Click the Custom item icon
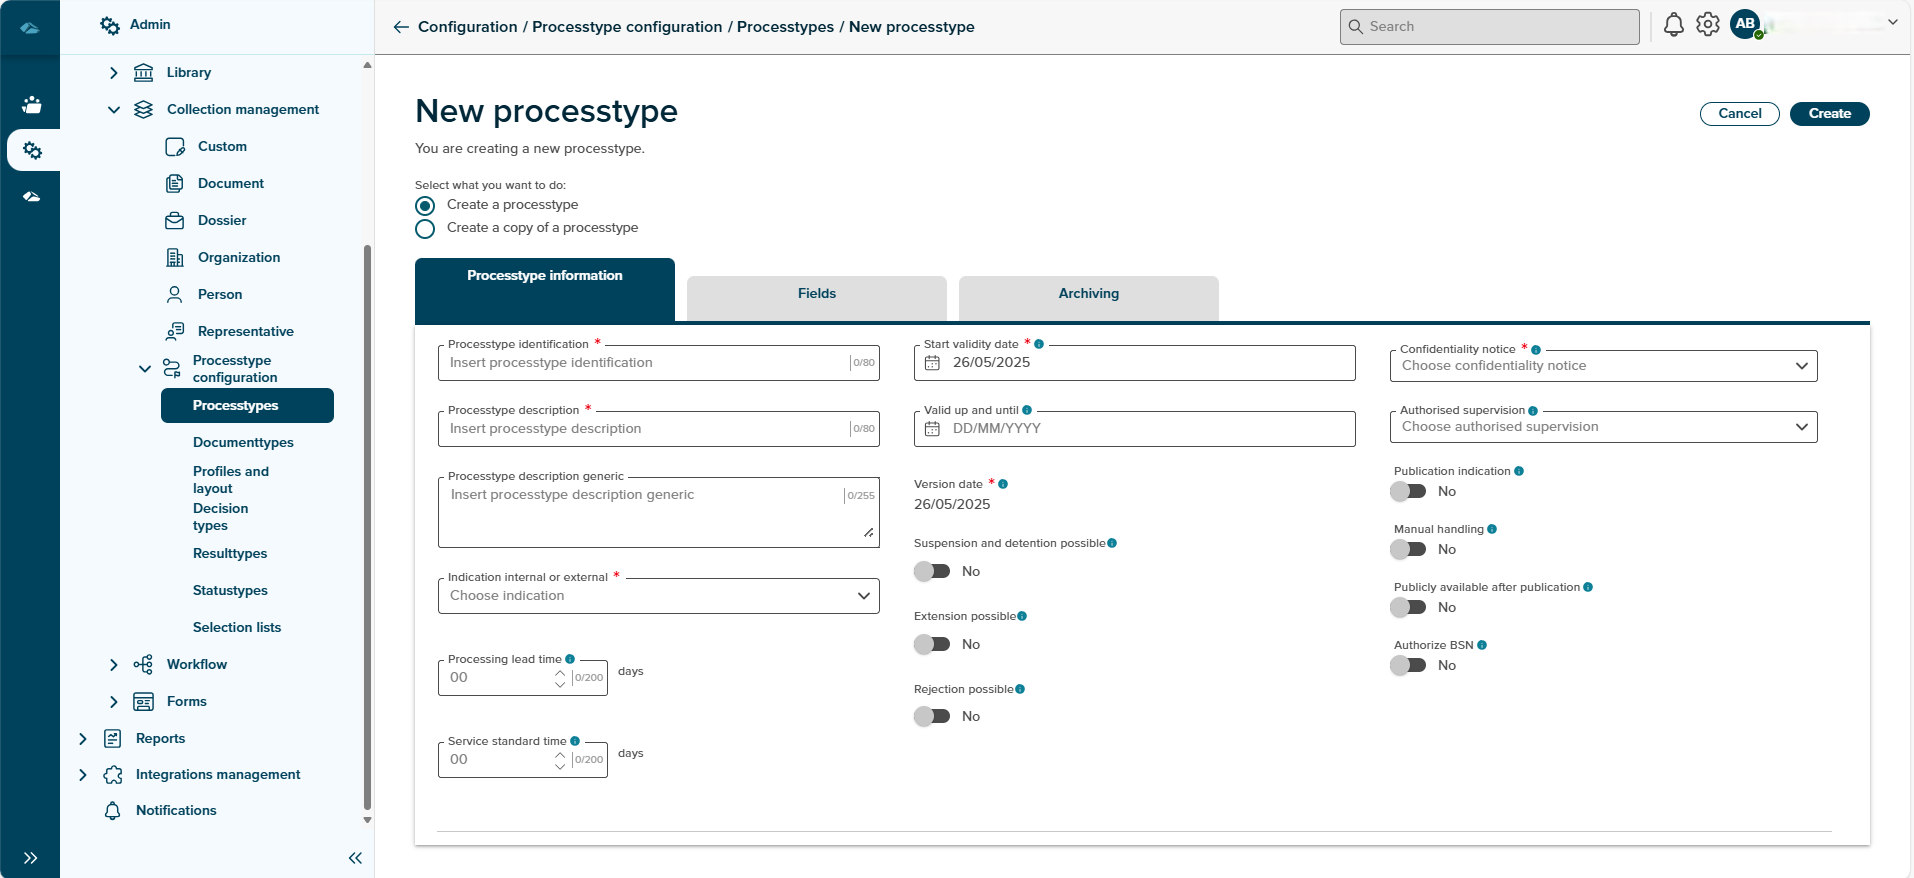 (175, 146)
